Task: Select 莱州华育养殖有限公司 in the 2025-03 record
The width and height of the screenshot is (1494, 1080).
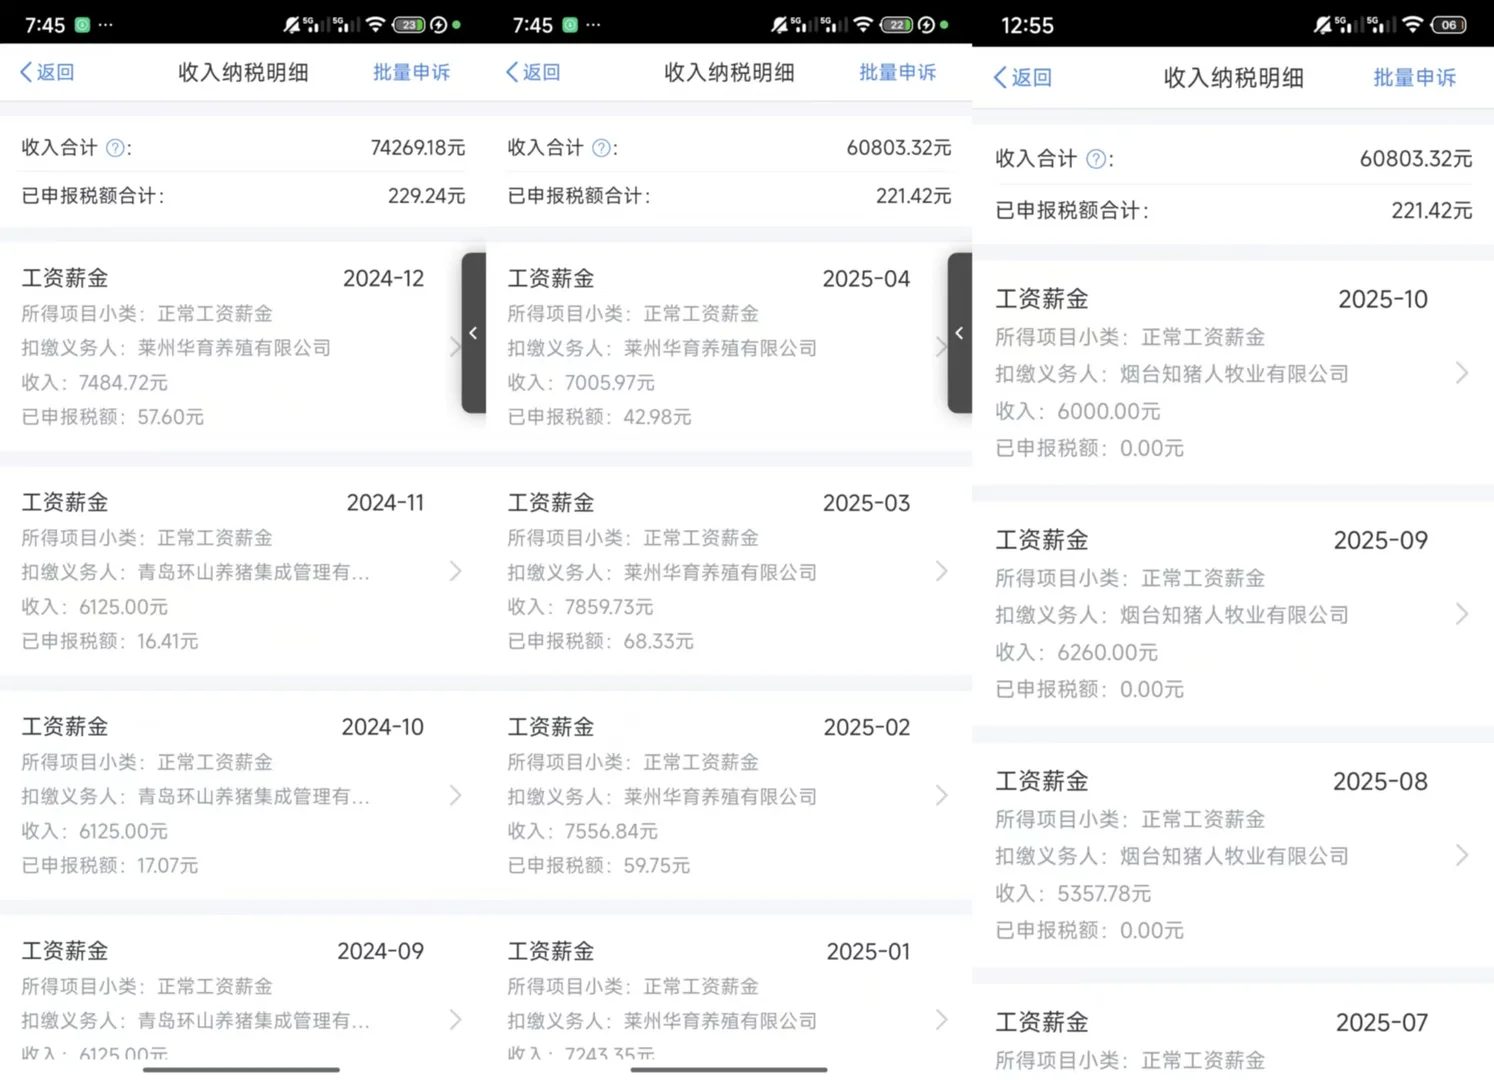Action: (x=720, y=572)
